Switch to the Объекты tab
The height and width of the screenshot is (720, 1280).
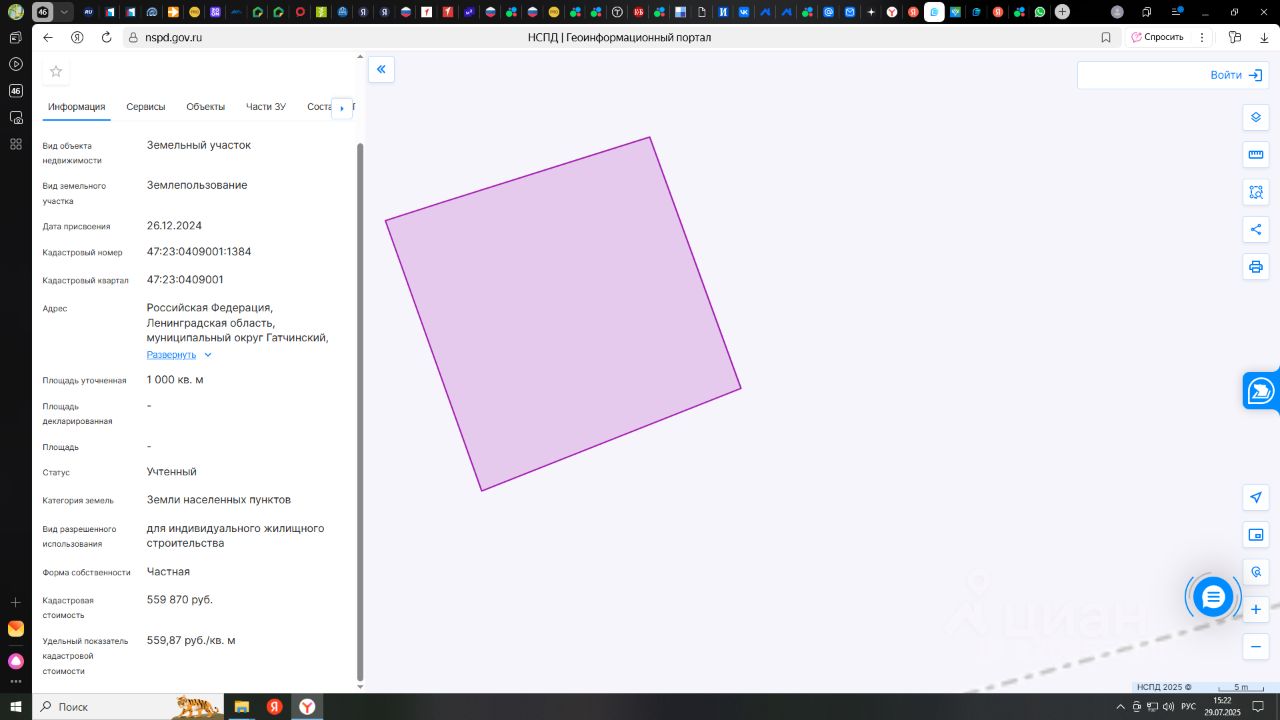coord(205,107)
